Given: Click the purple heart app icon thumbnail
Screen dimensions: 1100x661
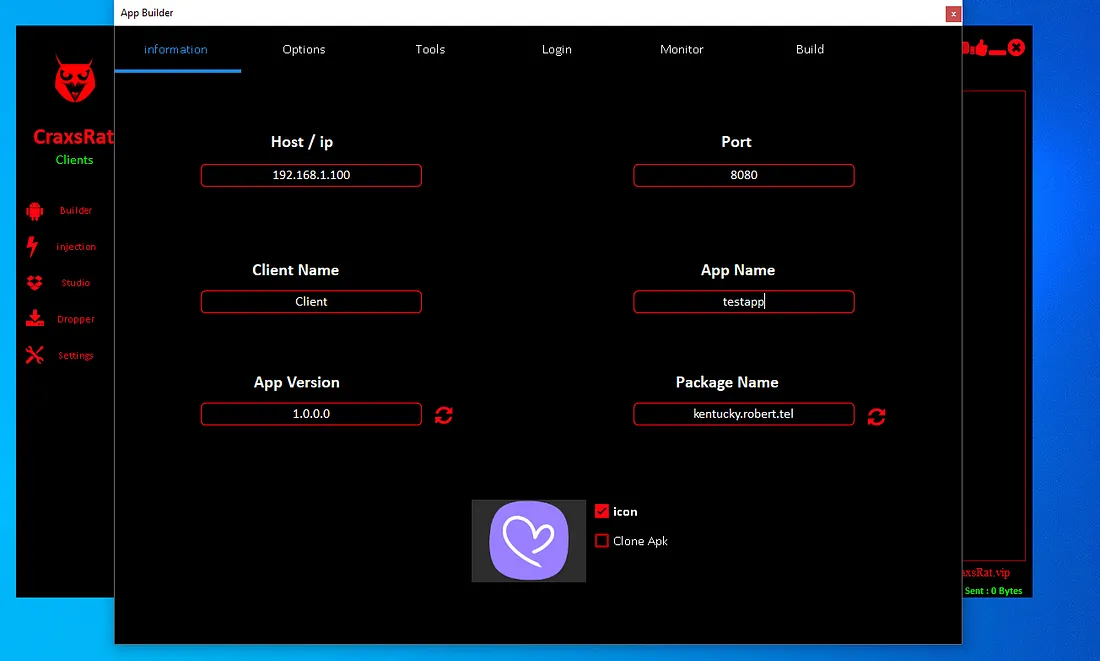Looking at the screenshot, I should (x=529, y=541).
